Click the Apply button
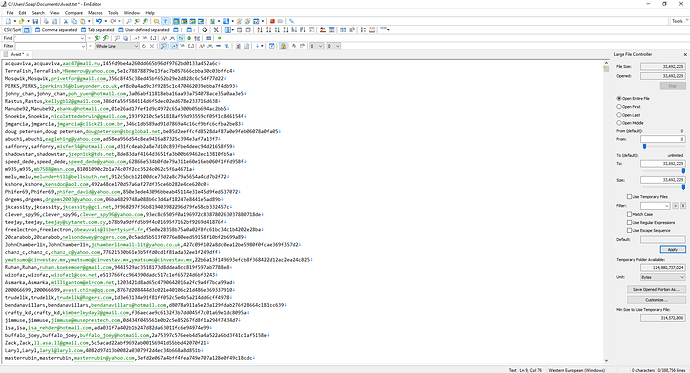This screenshot has width=690, height=373. (672, 249)
